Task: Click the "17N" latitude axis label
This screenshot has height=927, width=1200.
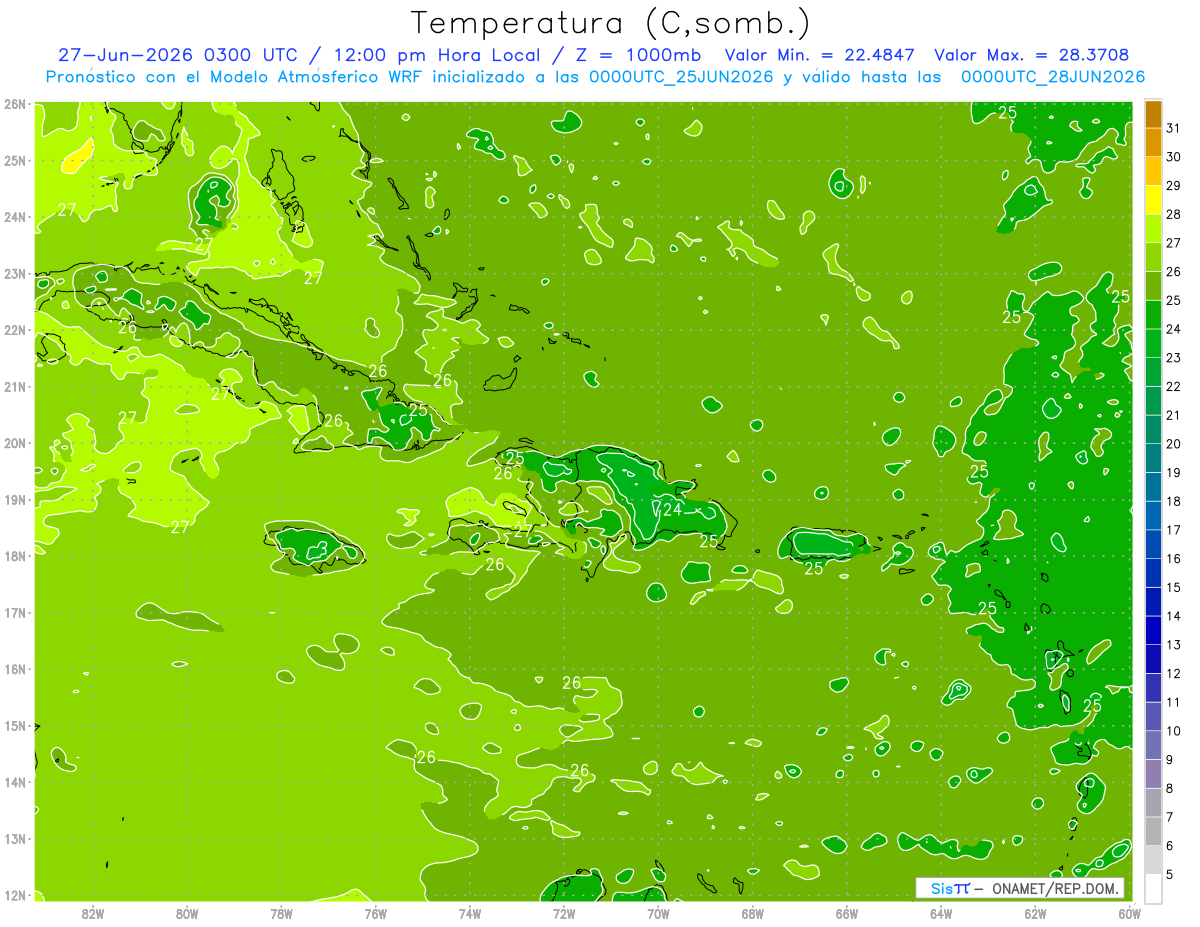Action: 16,612
